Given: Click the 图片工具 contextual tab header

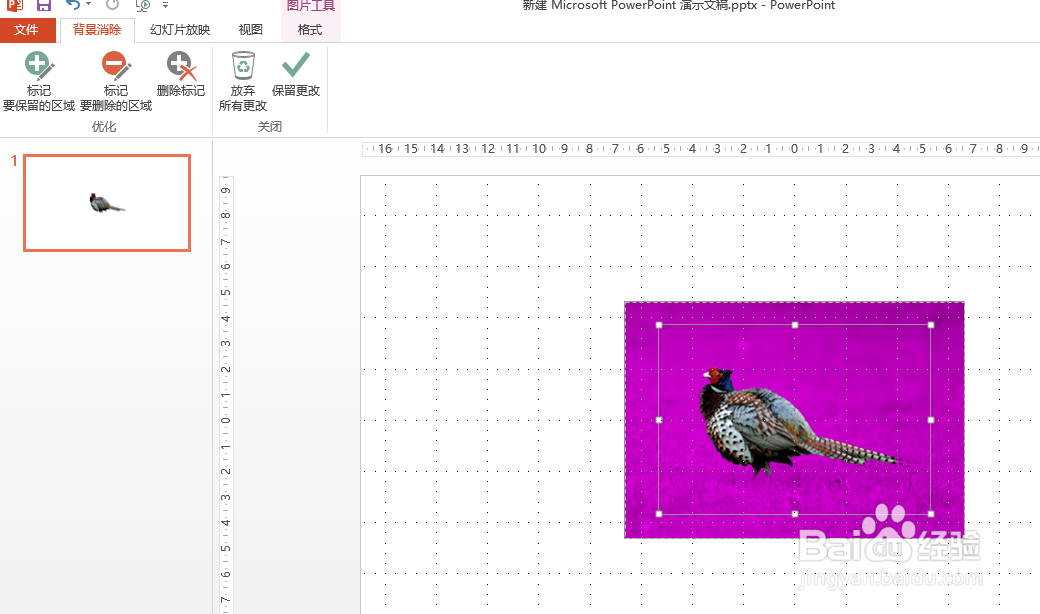Looking at the screenshot, I should tap(310, 7).
